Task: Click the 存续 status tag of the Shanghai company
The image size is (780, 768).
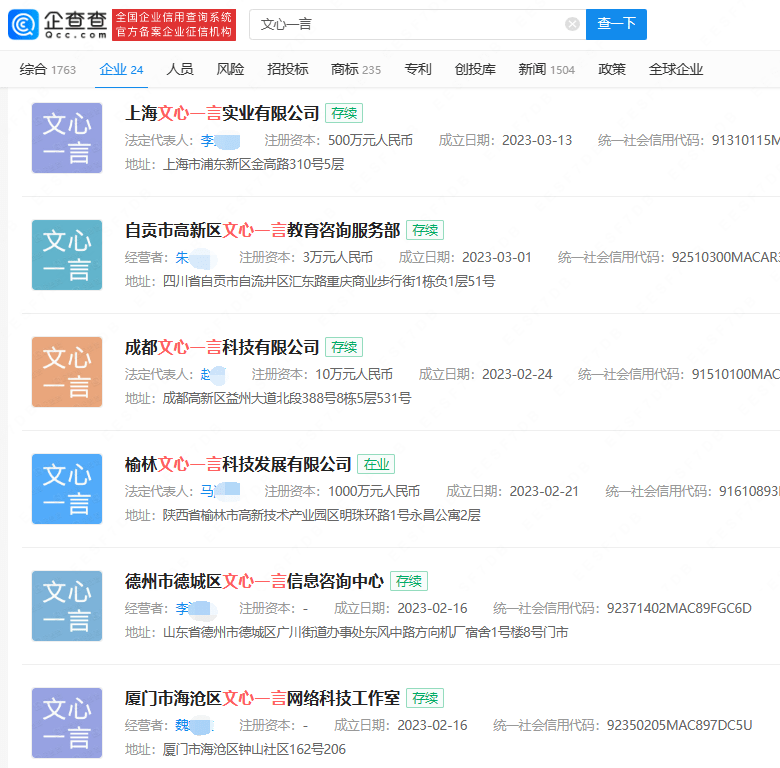Action: point(344,113)
